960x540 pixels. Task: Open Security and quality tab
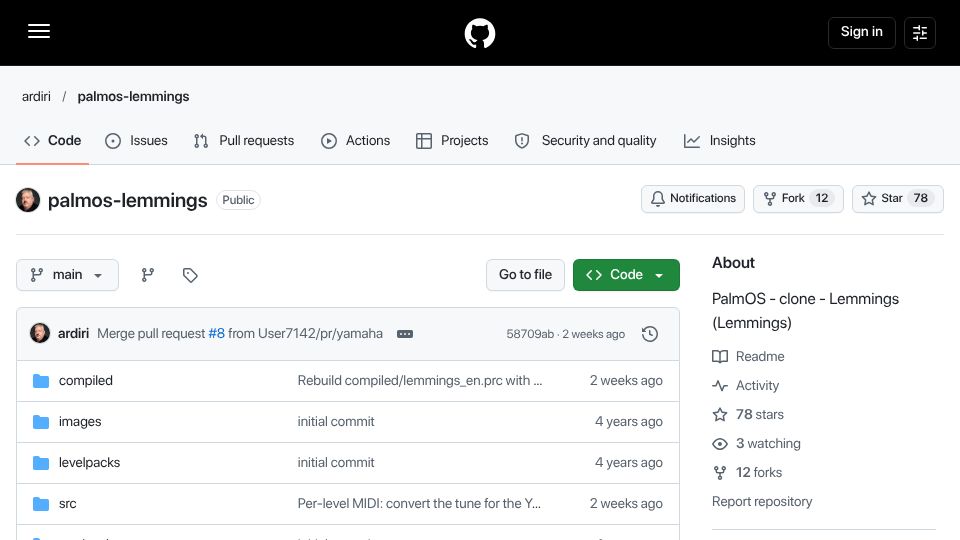(x=585, y=141)
